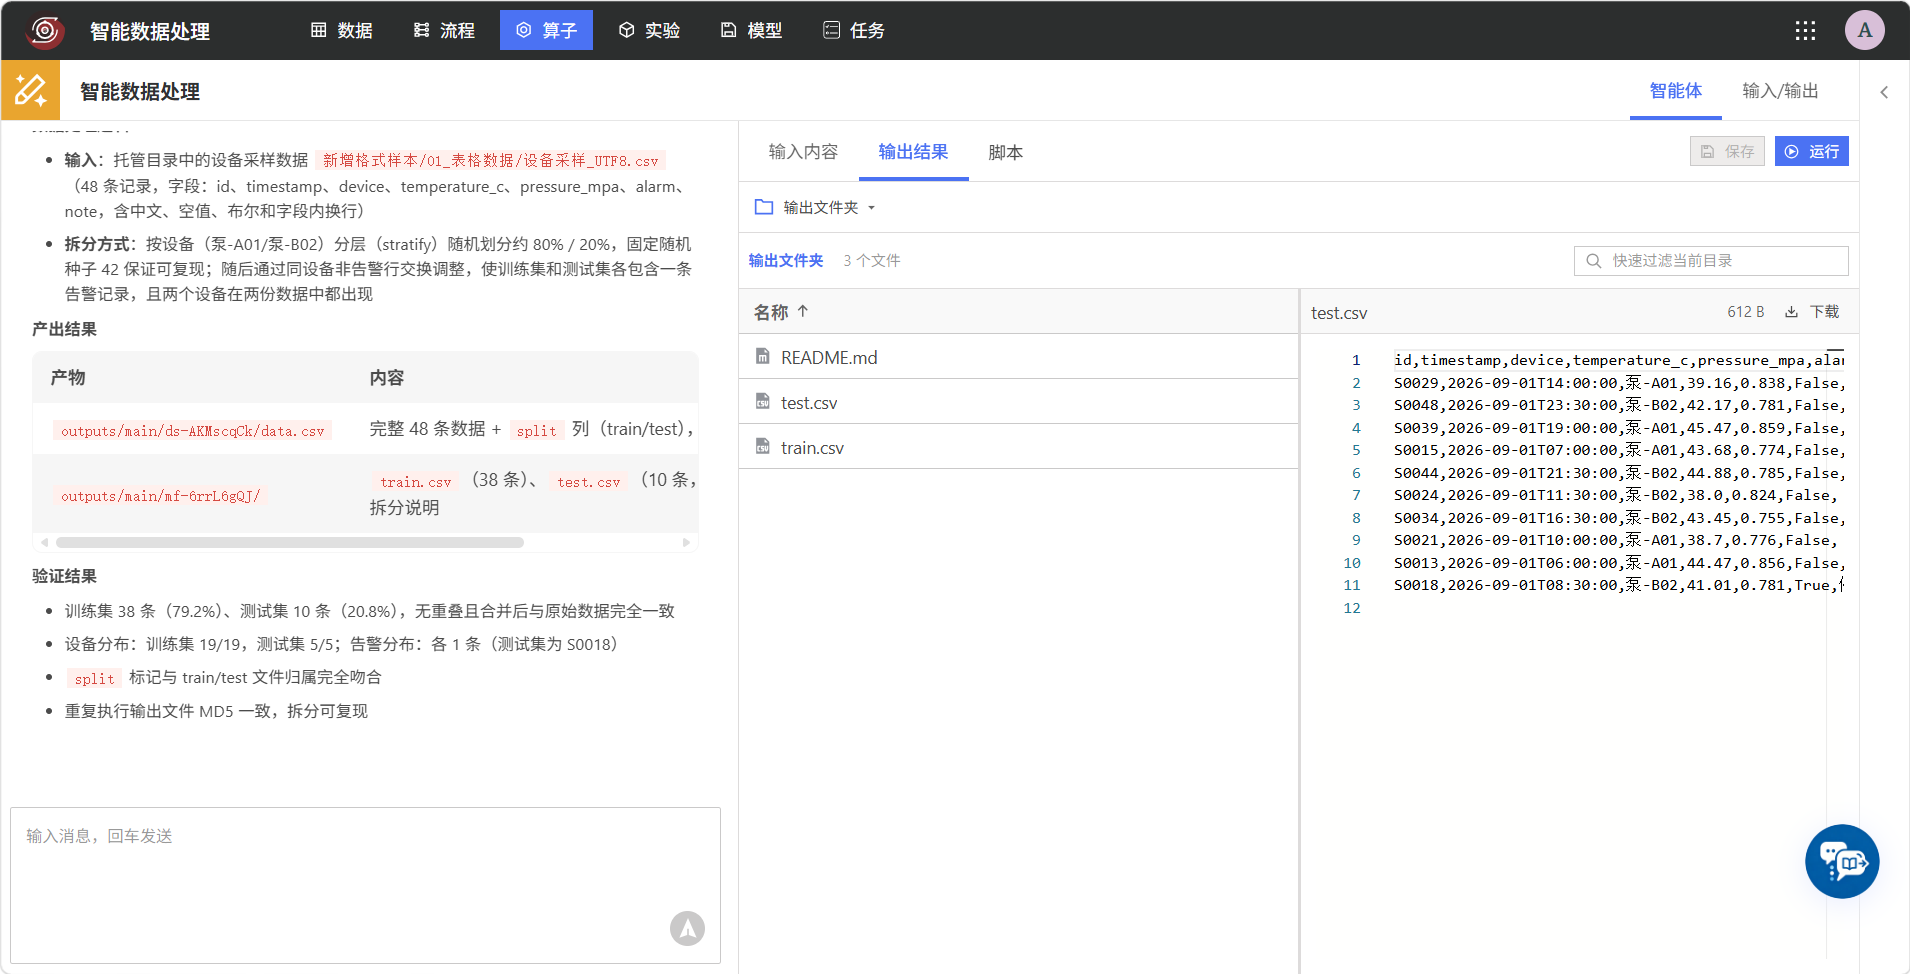Click the message input box
Image resolution: width=1910 pixels, height=974 pixels.
[365, 885]
